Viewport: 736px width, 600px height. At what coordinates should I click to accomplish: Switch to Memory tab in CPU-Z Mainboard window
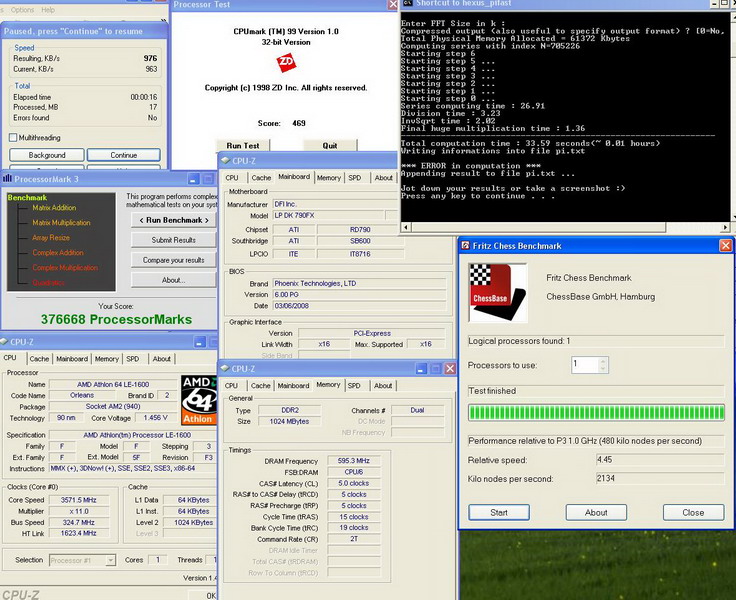coord(329,178)
